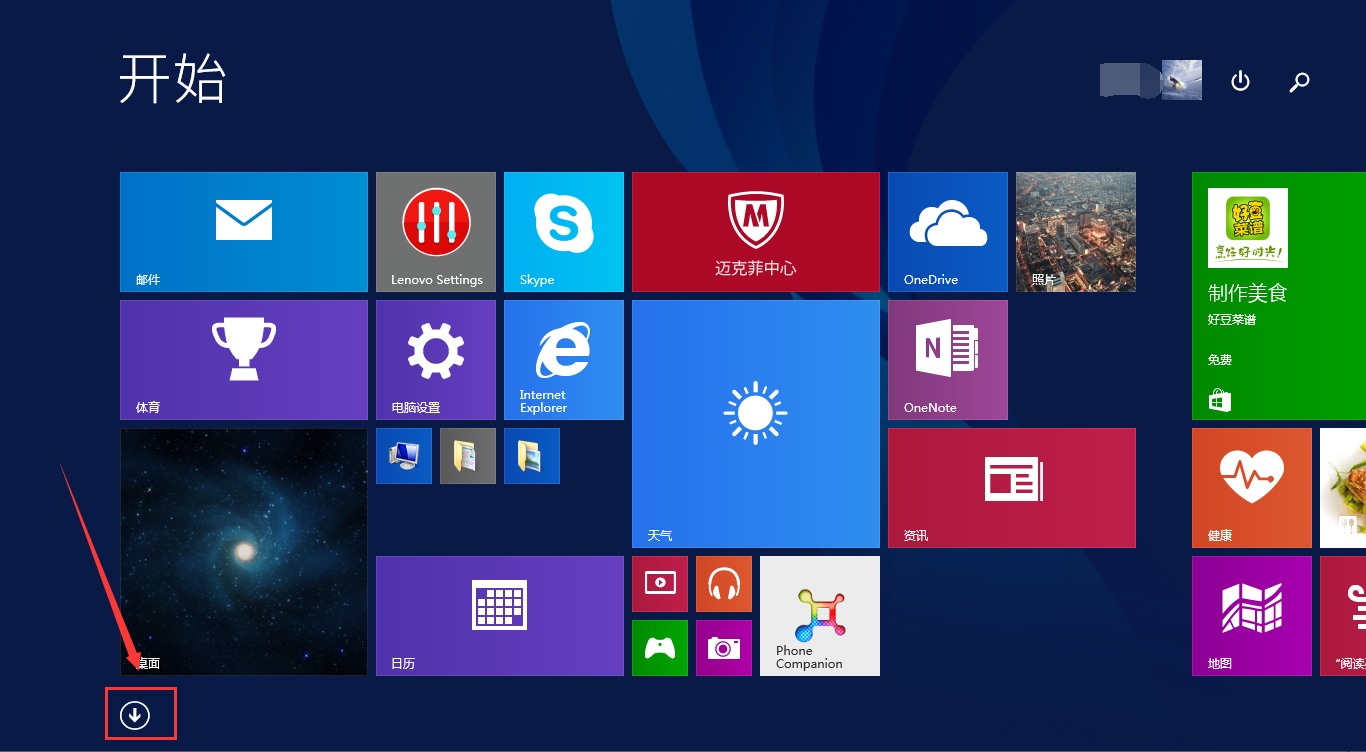Open the 桌面 Desktop tile
The image size is (1366, 752).
click(x=244, y=552)
